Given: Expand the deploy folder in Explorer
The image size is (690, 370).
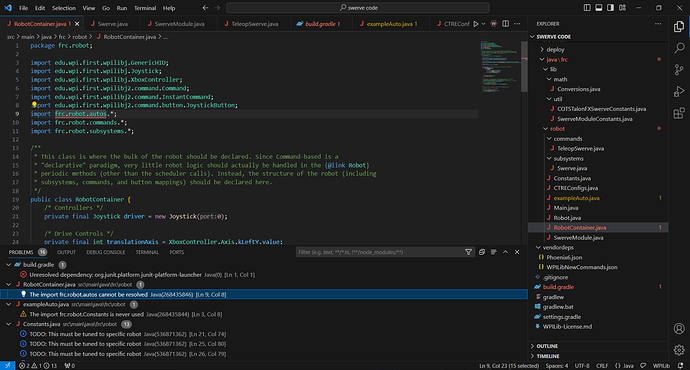Looking at the screenshot, I should pos(555,50).
